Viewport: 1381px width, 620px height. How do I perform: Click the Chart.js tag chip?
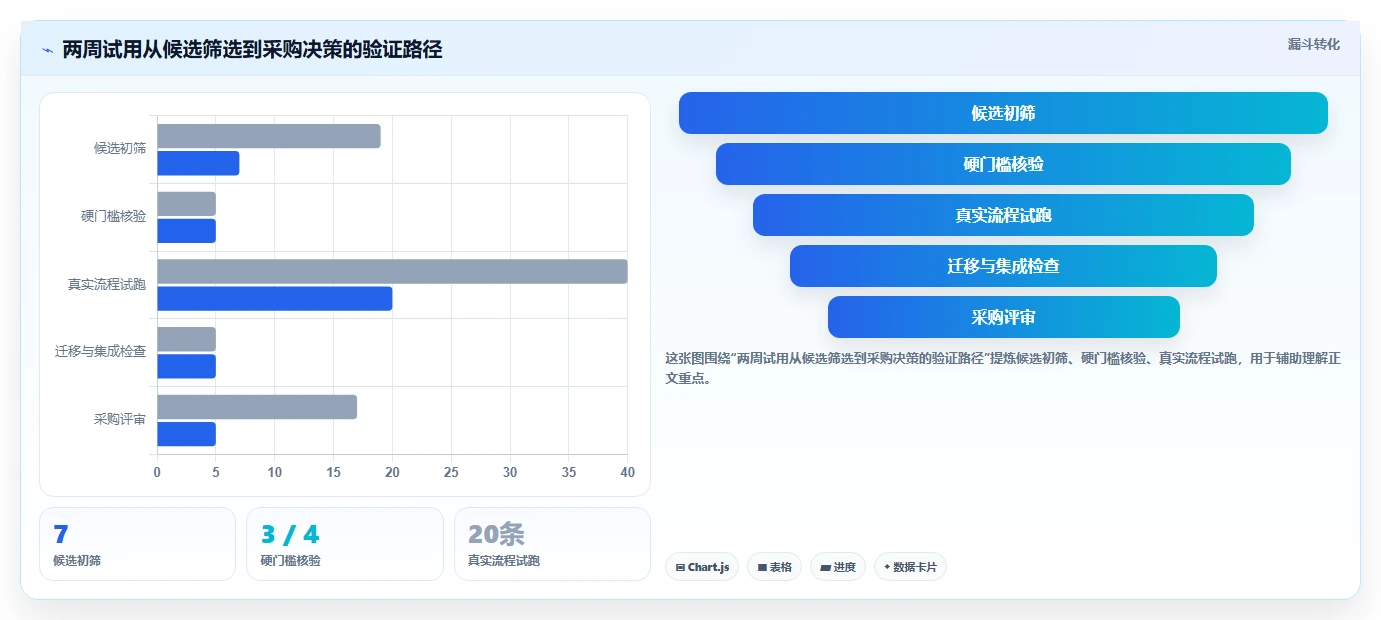pos(702,567)
